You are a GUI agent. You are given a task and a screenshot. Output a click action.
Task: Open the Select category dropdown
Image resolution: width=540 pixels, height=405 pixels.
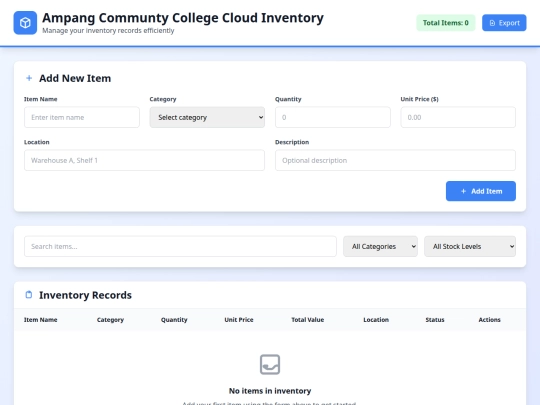point(207,117)
